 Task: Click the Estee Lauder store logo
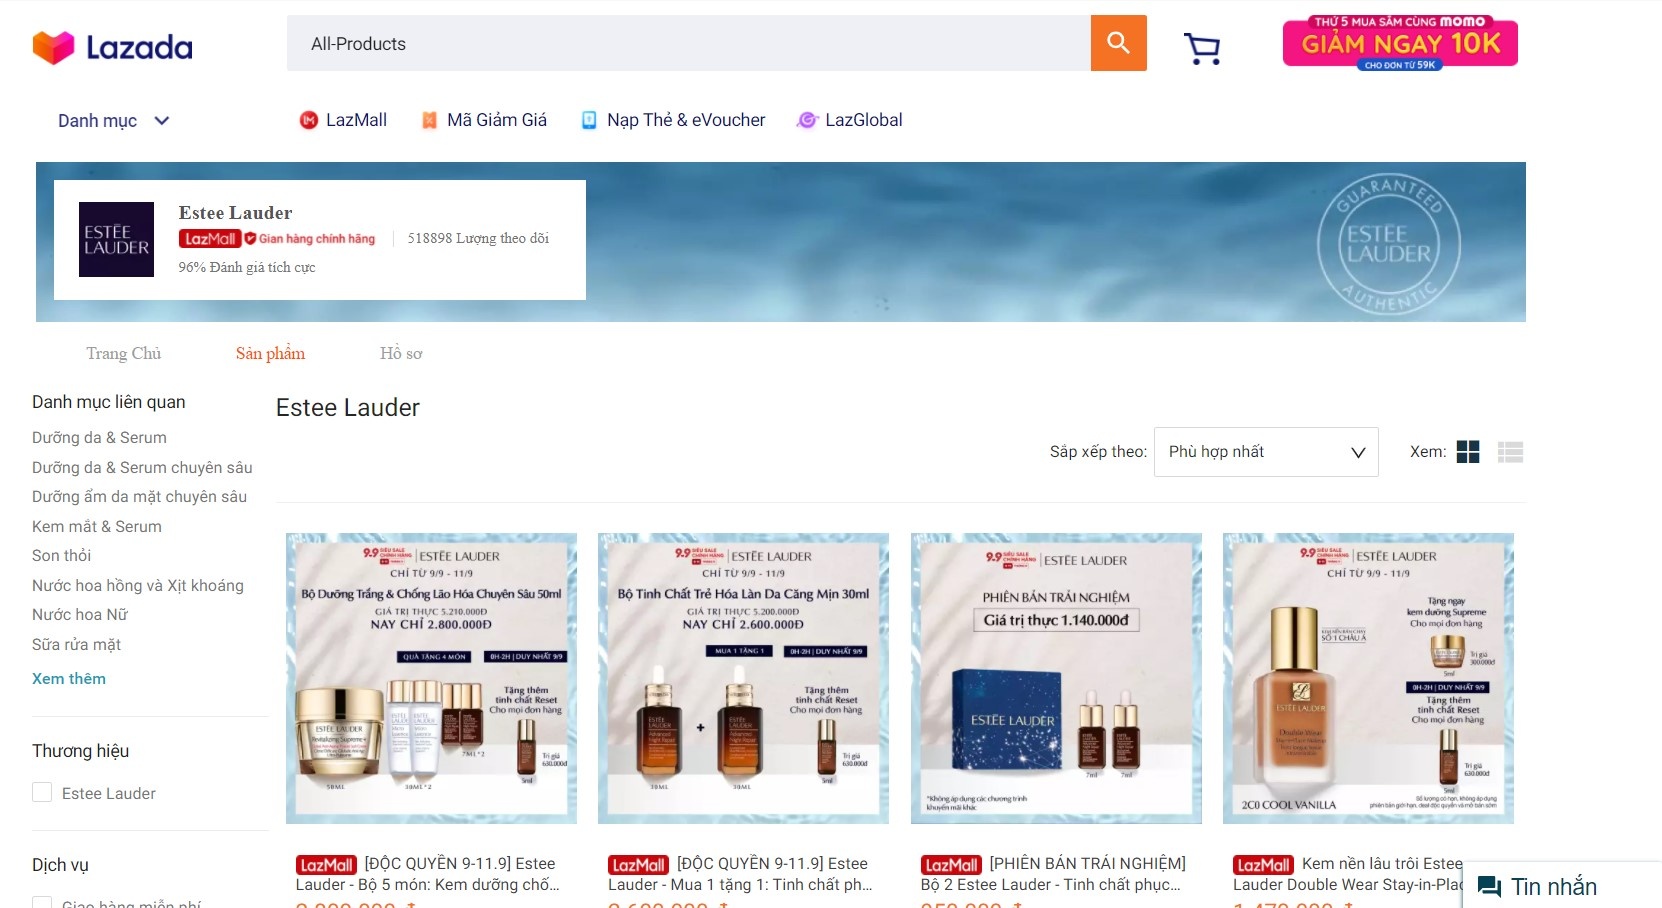(116, 240)
